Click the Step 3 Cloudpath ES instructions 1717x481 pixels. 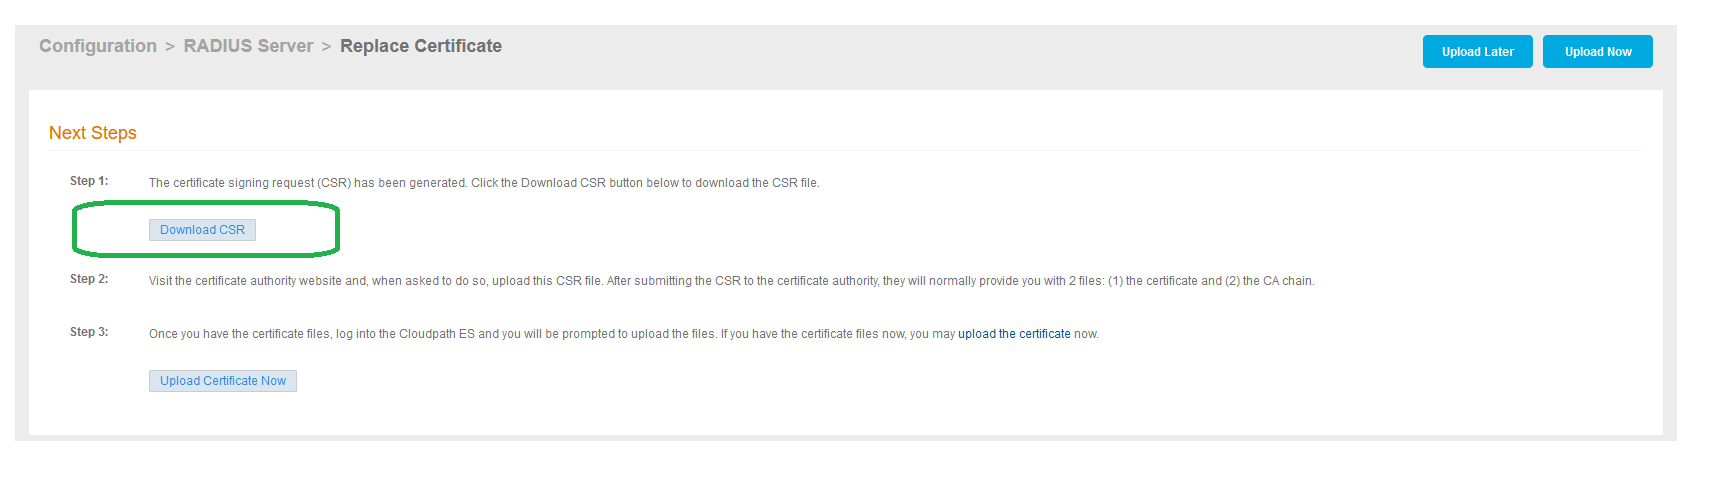tap(624, 334)
